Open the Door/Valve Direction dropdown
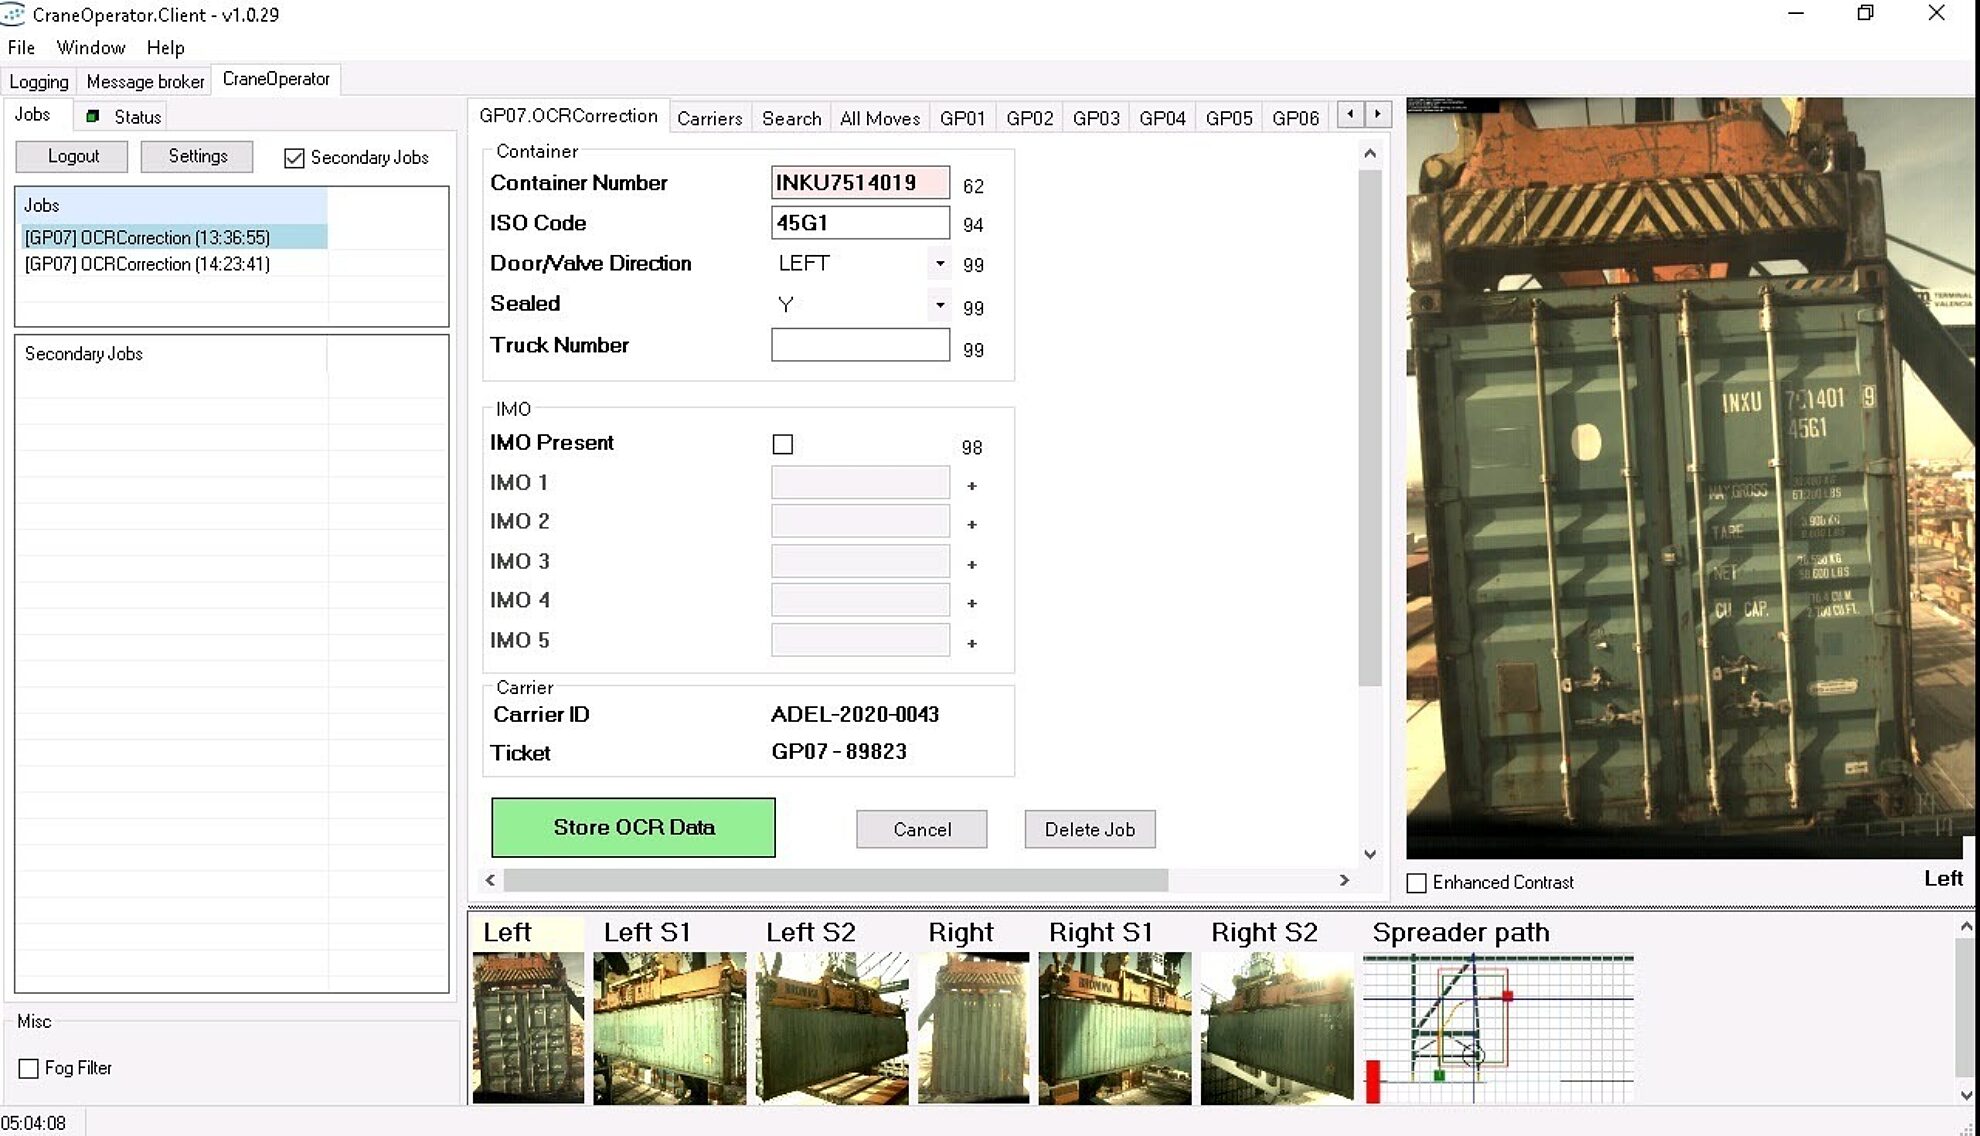Image resolution: width=1980 pixels, height=1136 pixels. pos(939,263)
